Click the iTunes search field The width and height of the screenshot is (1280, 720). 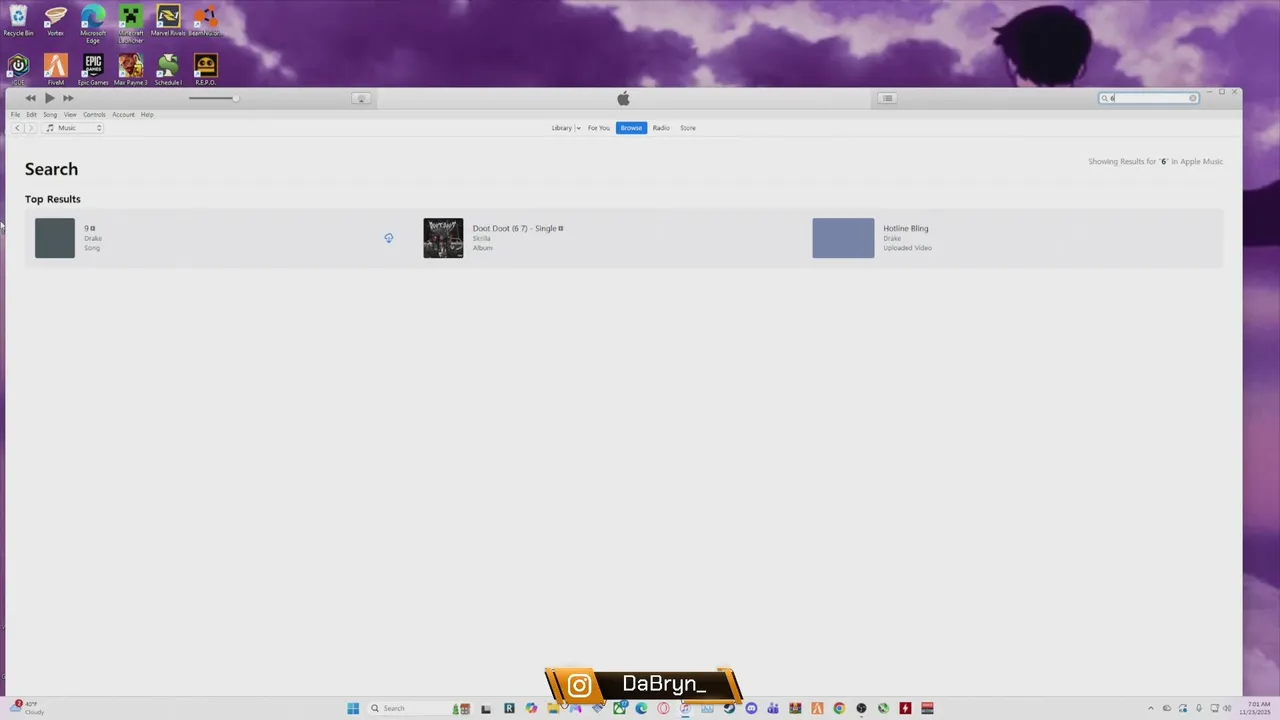pyautogui.click(x=1148, y=98)
